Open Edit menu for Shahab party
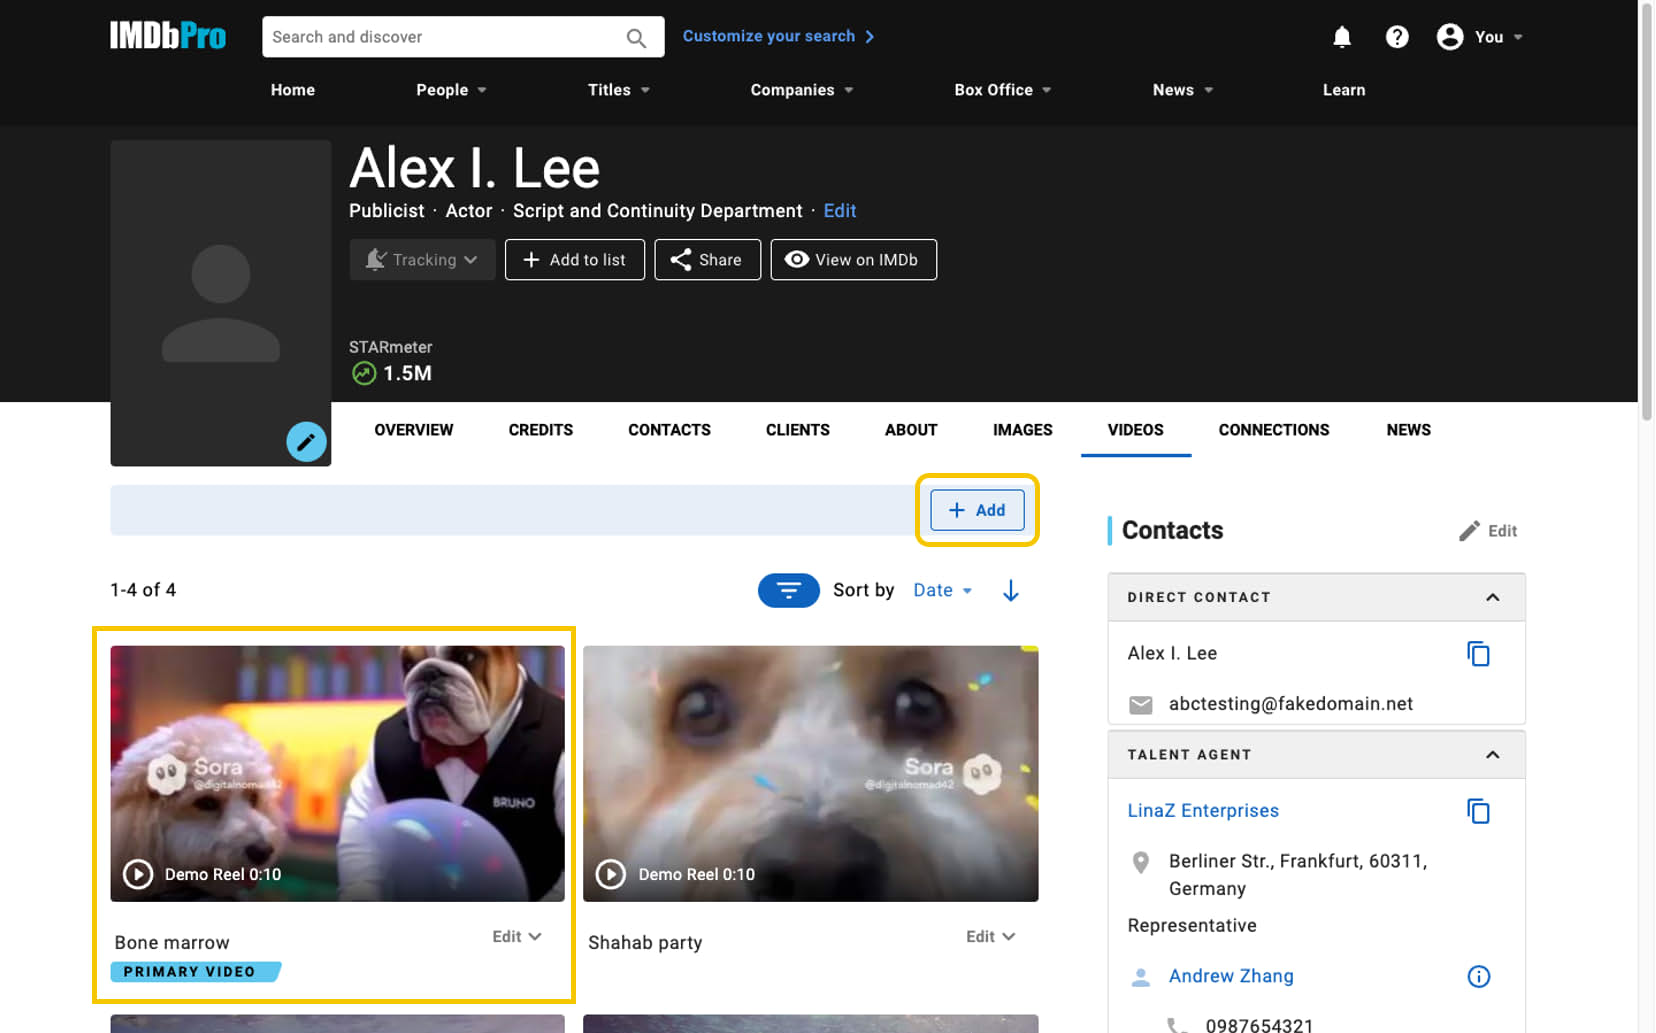Image resolution: width=1656 pixels, height=1033 pixels. point(990,937)
